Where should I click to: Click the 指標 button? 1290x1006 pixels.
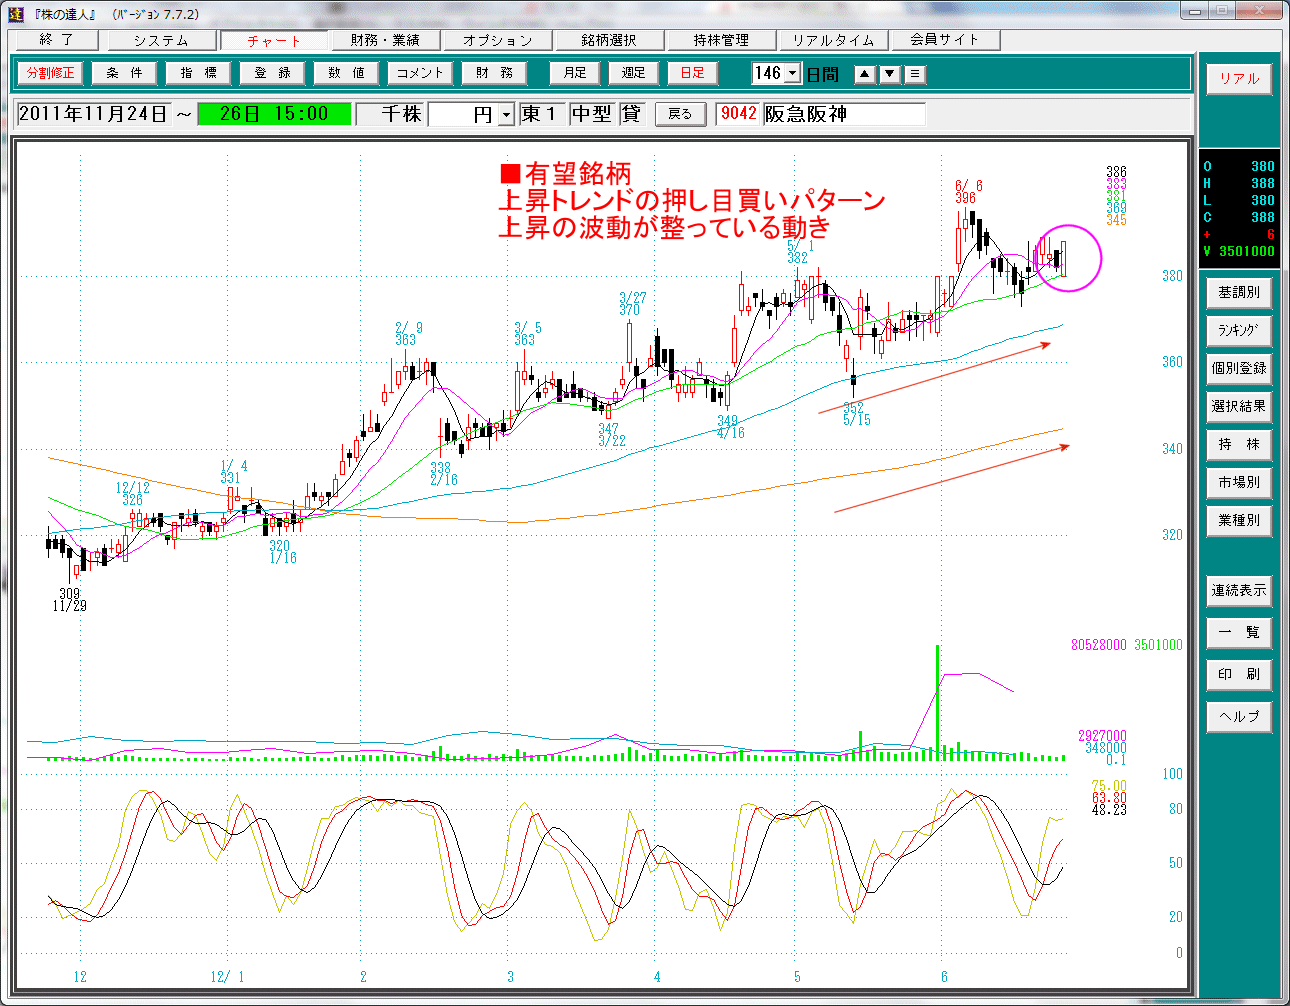[198, 73]
